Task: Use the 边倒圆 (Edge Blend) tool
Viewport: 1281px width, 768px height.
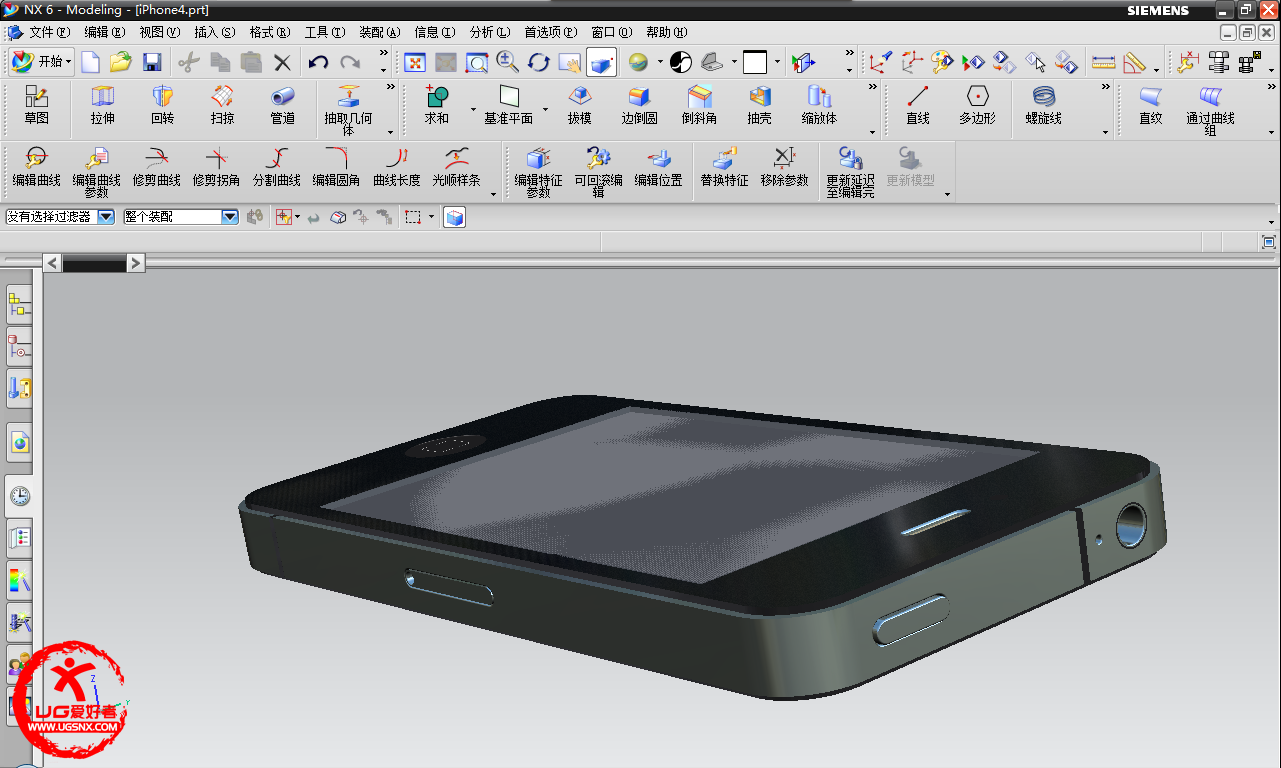Action: 639,105
